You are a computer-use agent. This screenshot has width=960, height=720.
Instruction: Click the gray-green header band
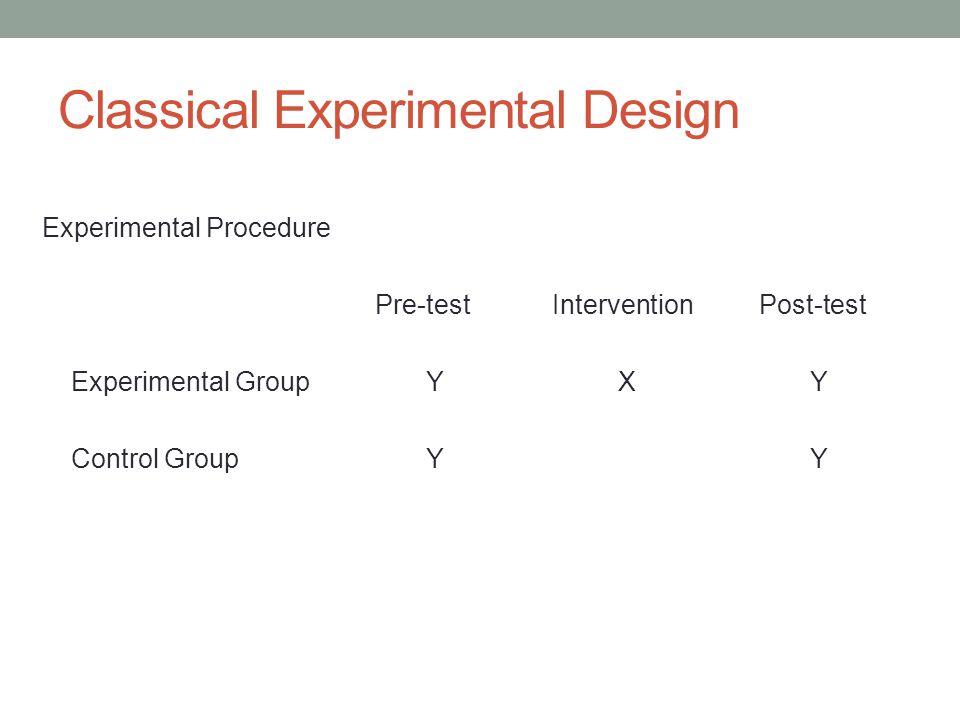click(480, 18)
